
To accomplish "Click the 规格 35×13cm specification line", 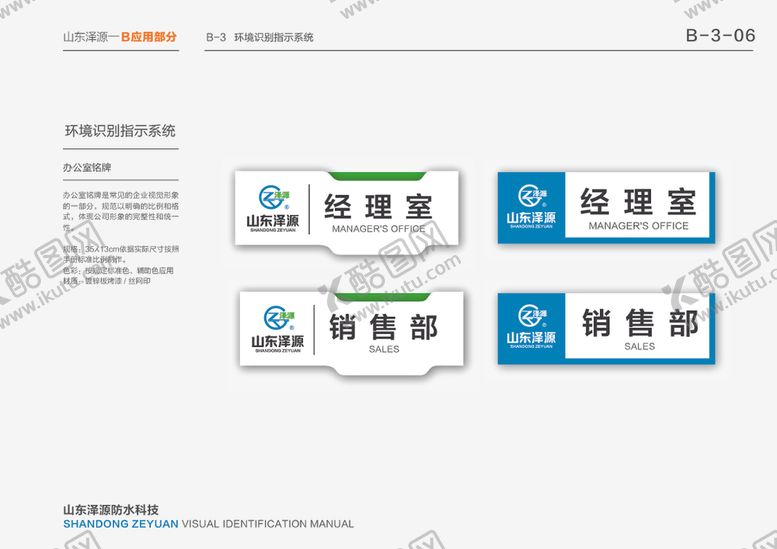I will (121, 254).
